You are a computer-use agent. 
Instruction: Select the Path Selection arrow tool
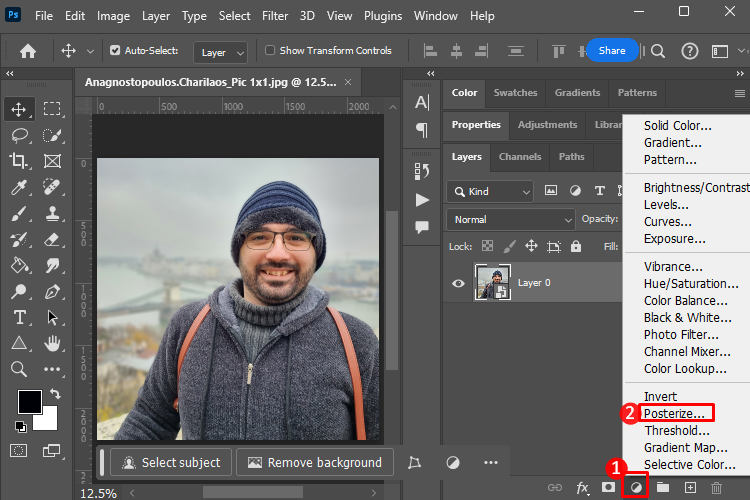[52, 317]
